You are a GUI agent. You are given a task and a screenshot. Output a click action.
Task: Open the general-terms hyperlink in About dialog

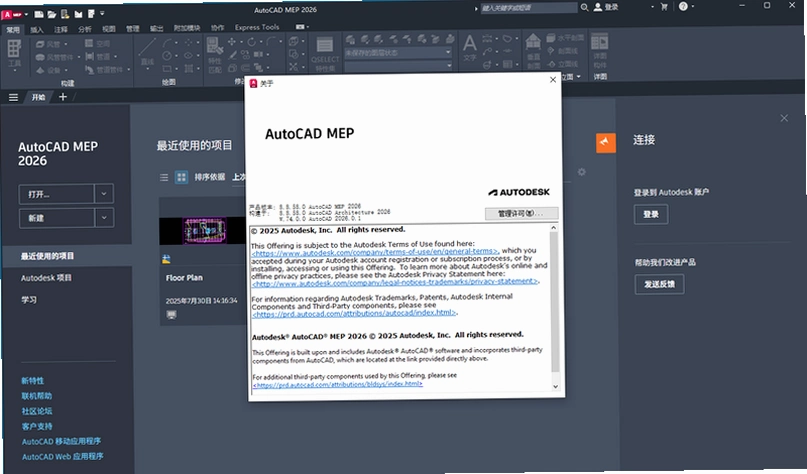375,252
